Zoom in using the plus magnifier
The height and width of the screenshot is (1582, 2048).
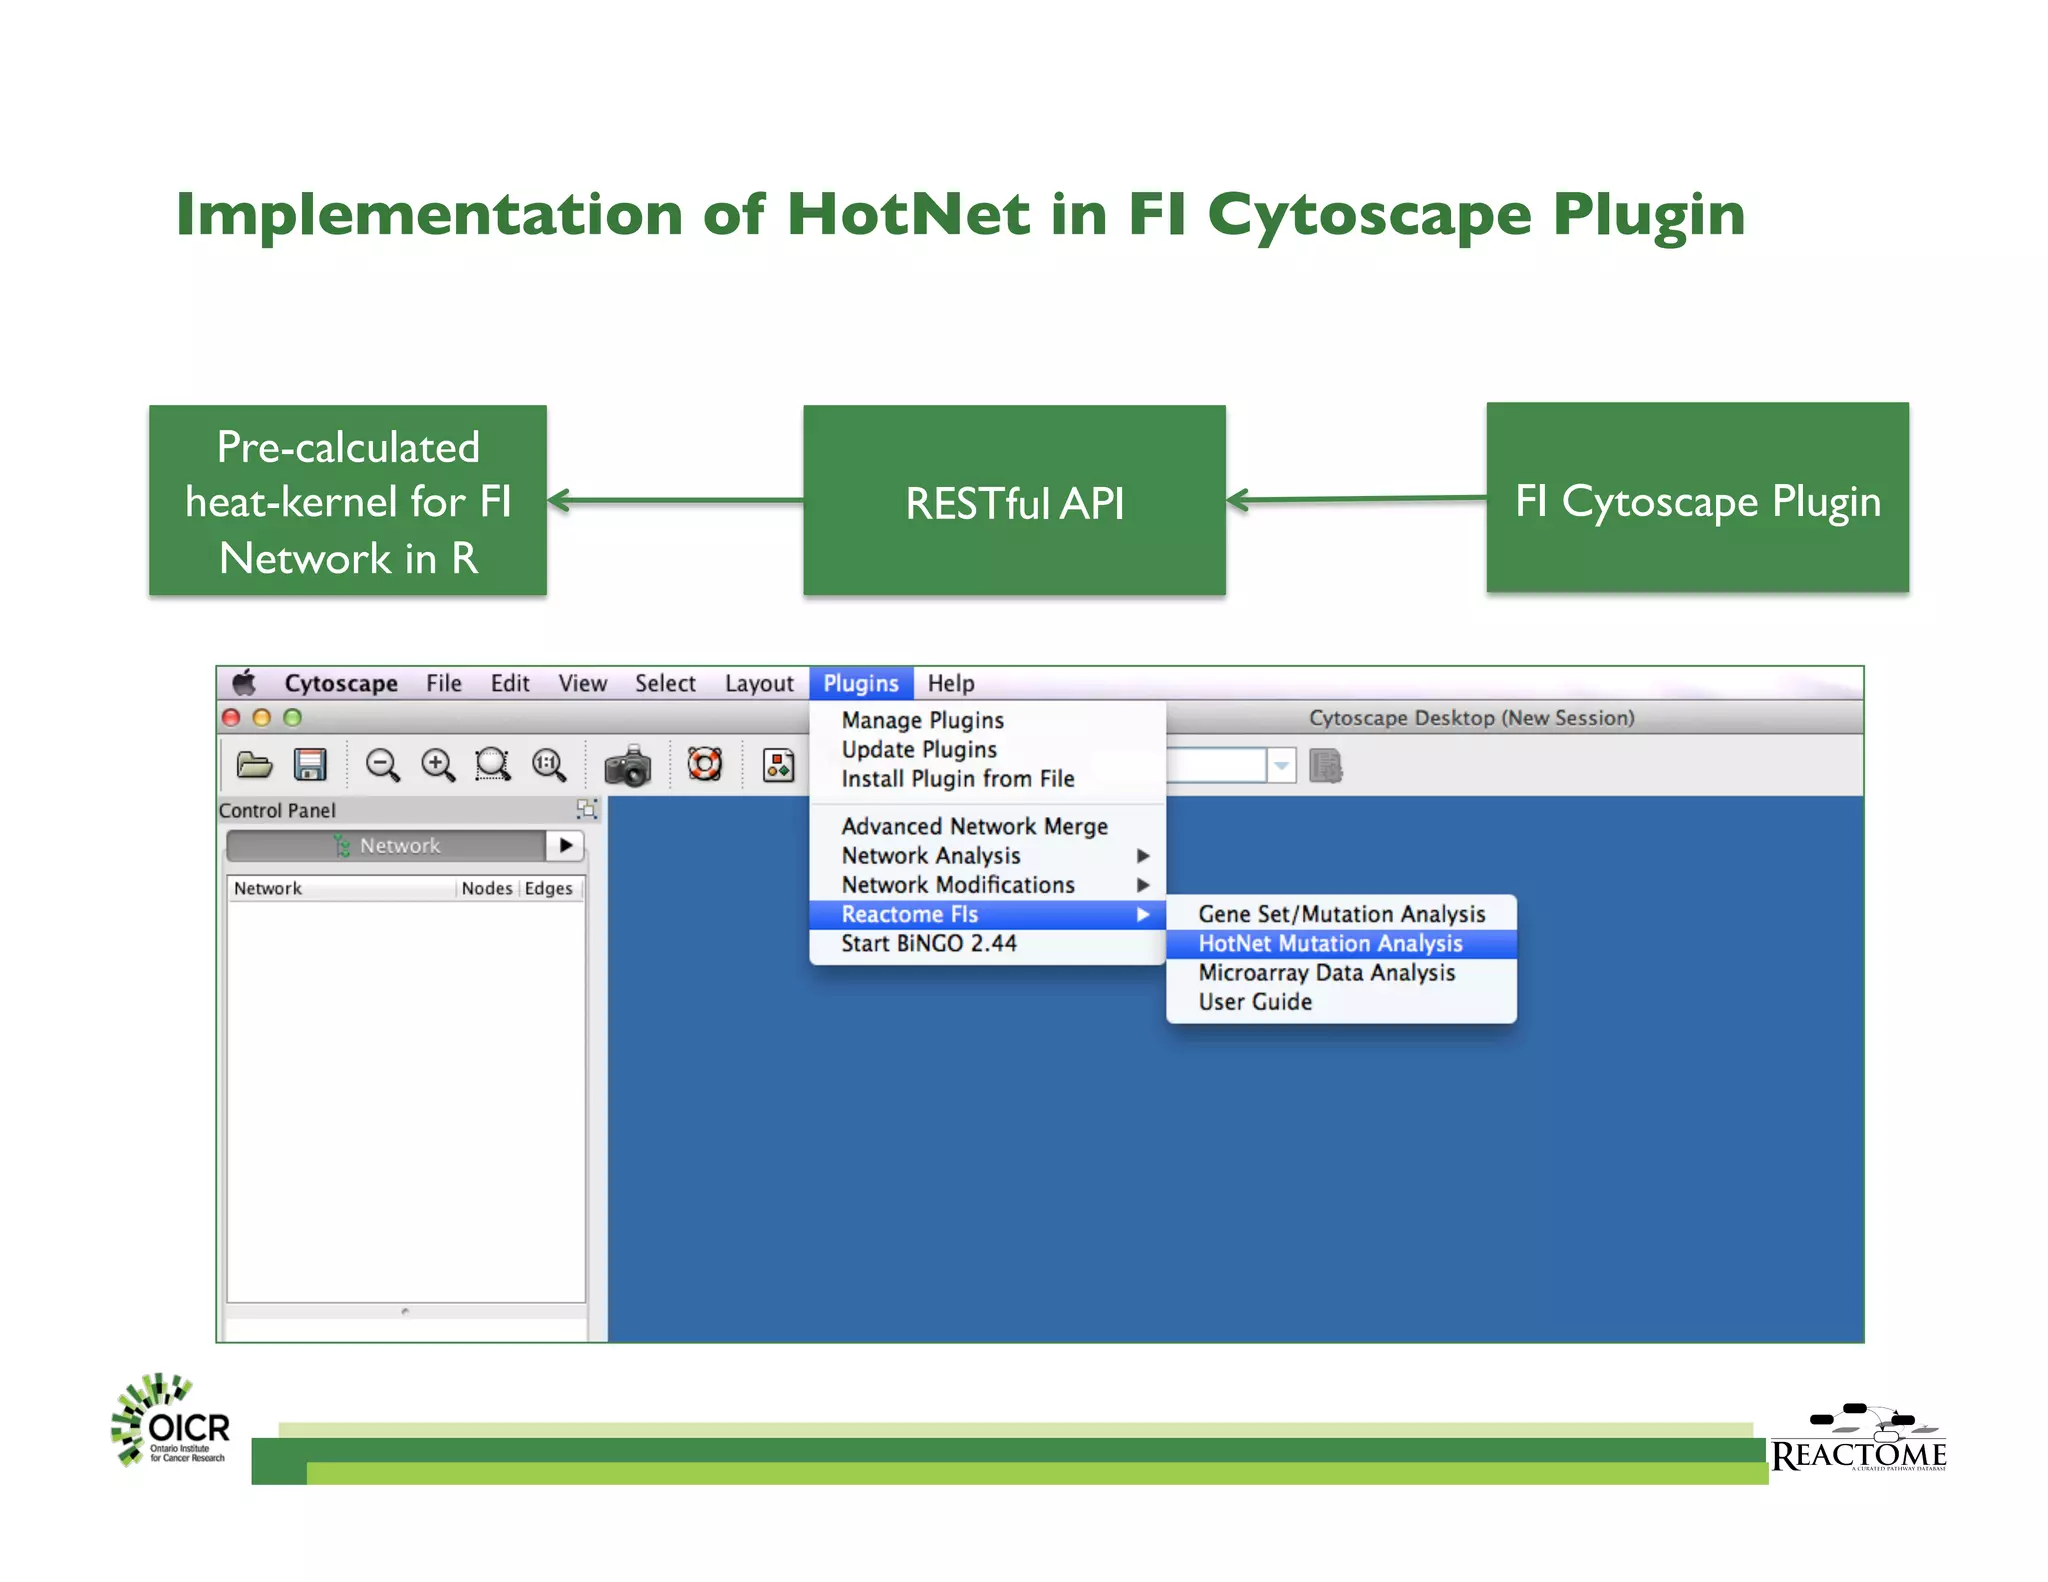(438, 766)
